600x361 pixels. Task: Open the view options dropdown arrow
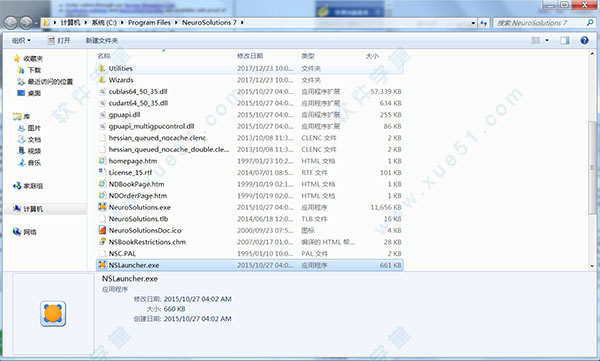click(547, 40)
